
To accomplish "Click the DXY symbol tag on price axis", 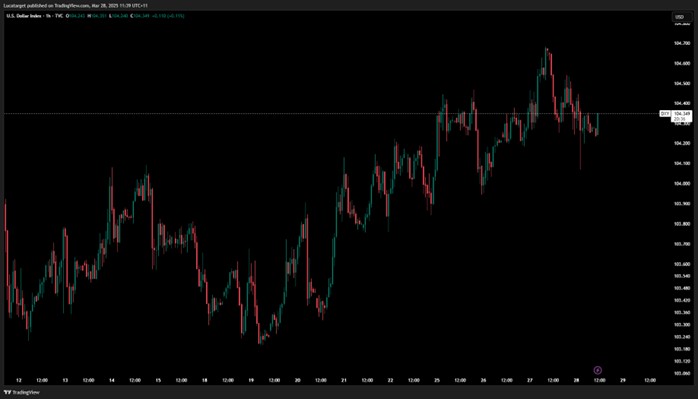I will pos(665,114).
